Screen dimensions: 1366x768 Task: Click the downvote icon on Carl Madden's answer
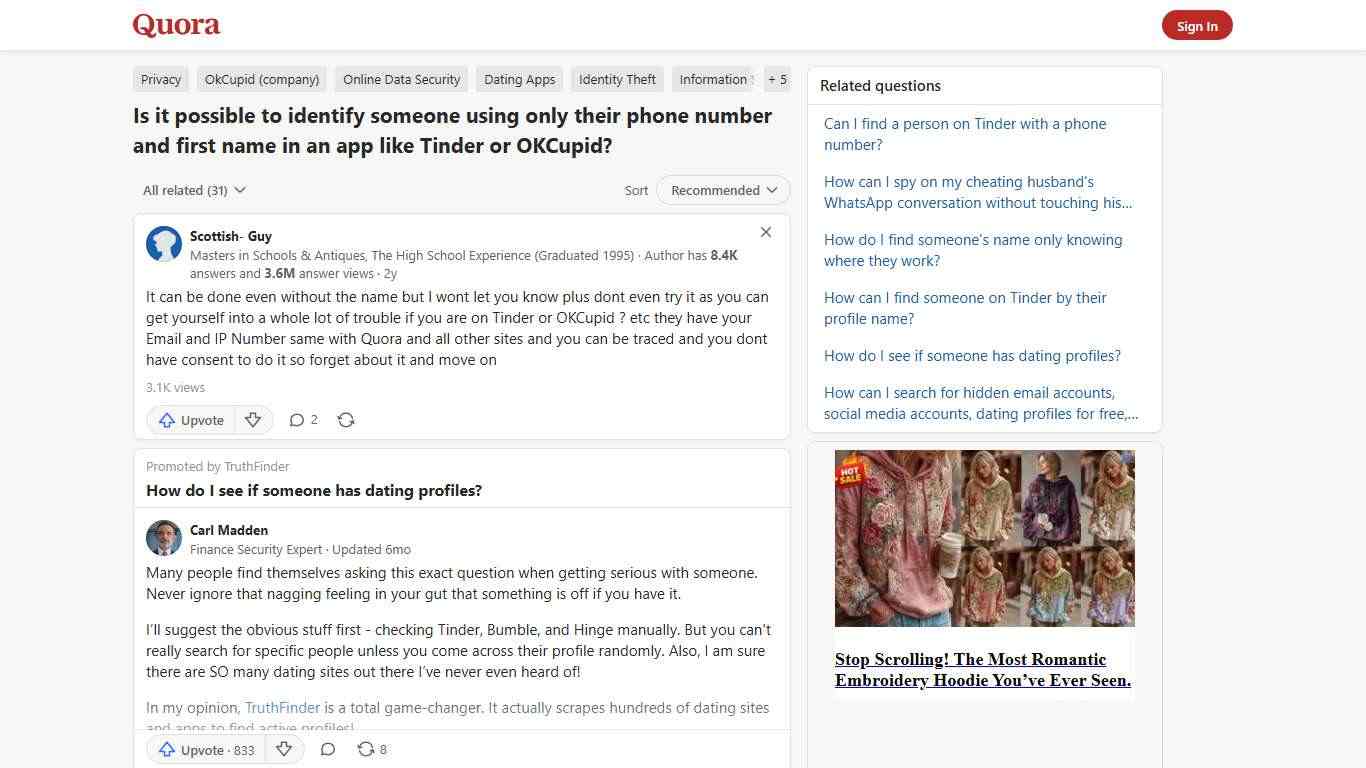(x=284, y=749)
